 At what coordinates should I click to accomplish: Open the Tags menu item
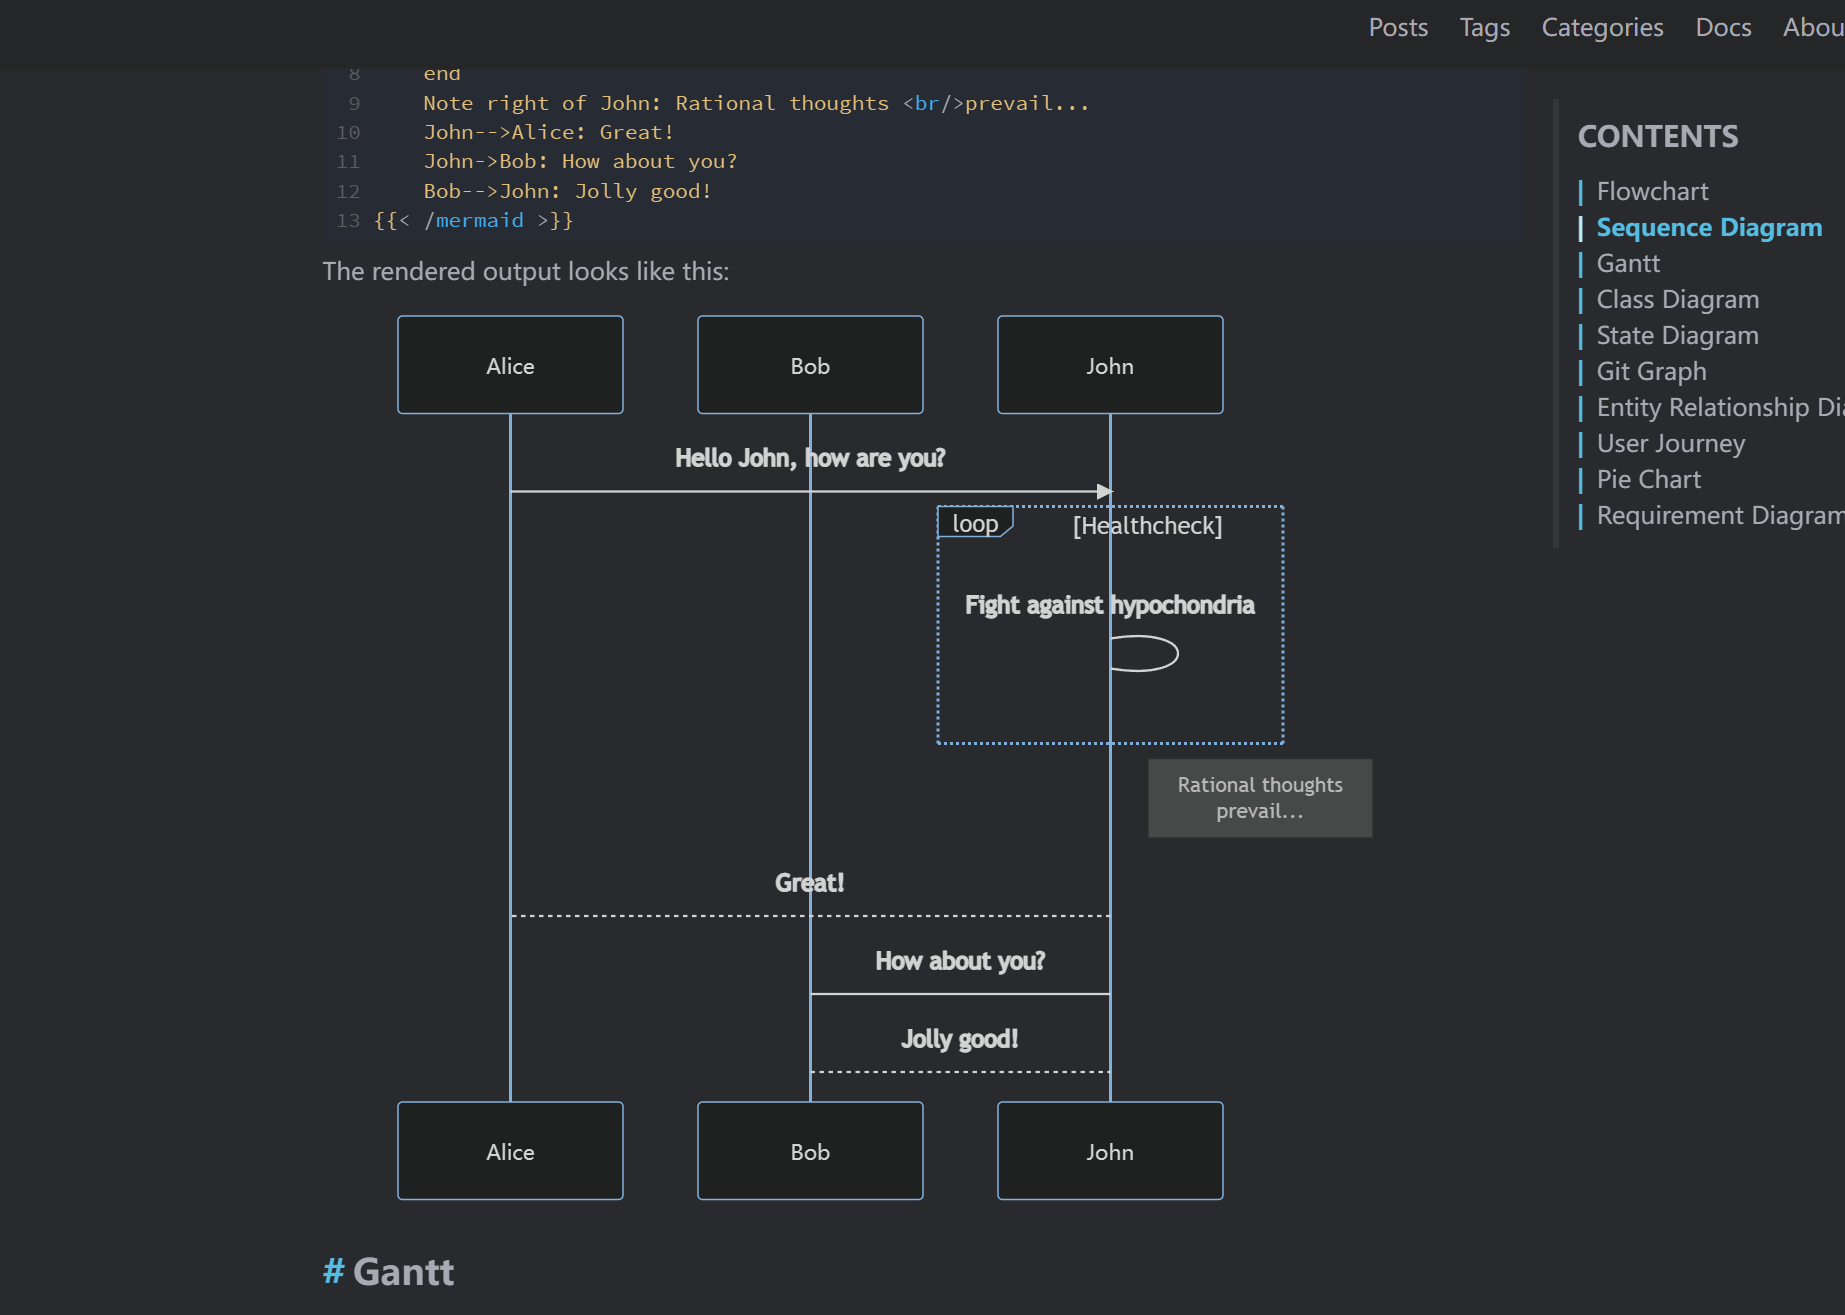1485,27
